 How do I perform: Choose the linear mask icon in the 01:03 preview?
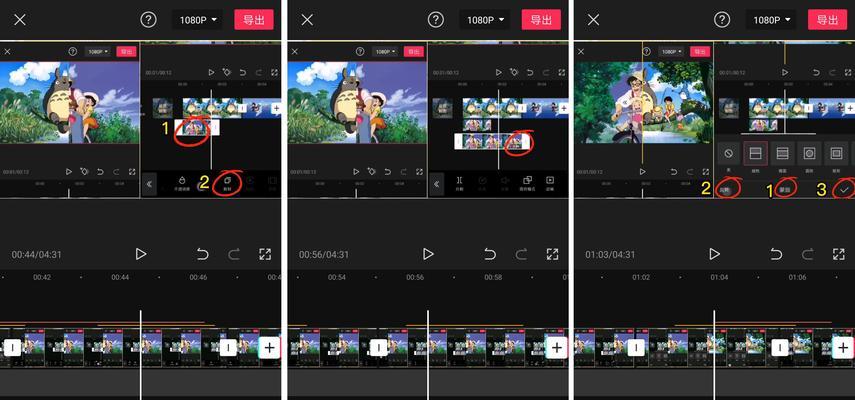tap(756, 154)
